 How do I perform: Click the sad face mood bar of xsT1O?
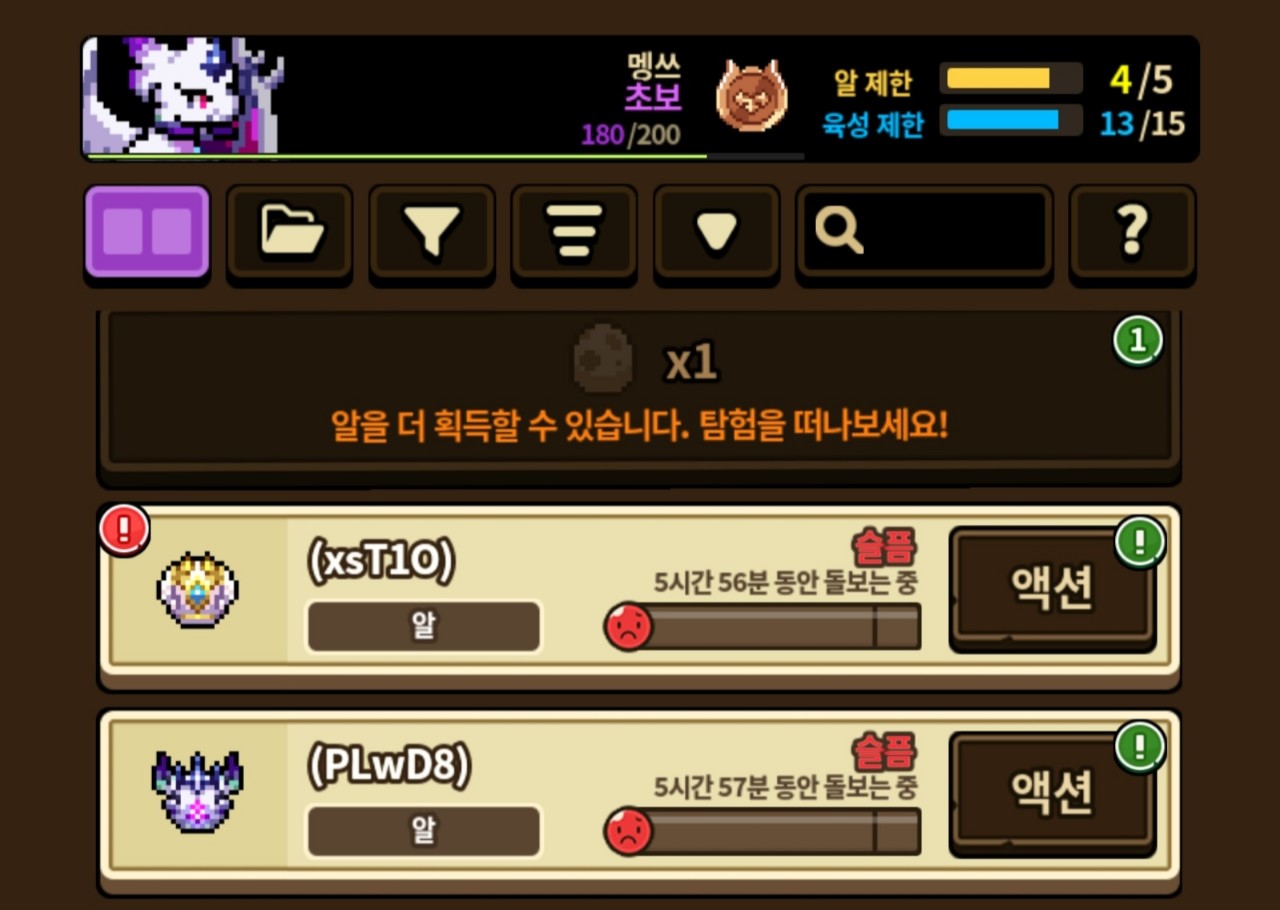click(x=762, y=627)
